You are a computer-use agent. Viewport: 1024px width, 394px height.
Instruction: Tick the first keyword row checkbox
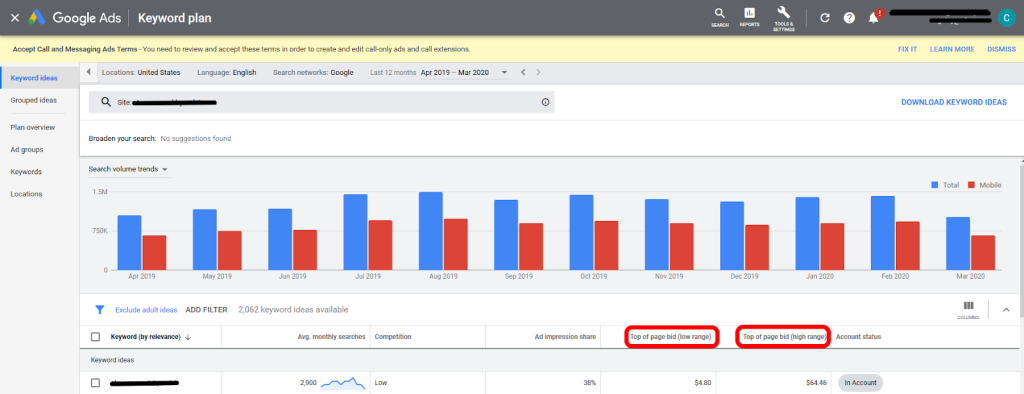pos(95,382)
